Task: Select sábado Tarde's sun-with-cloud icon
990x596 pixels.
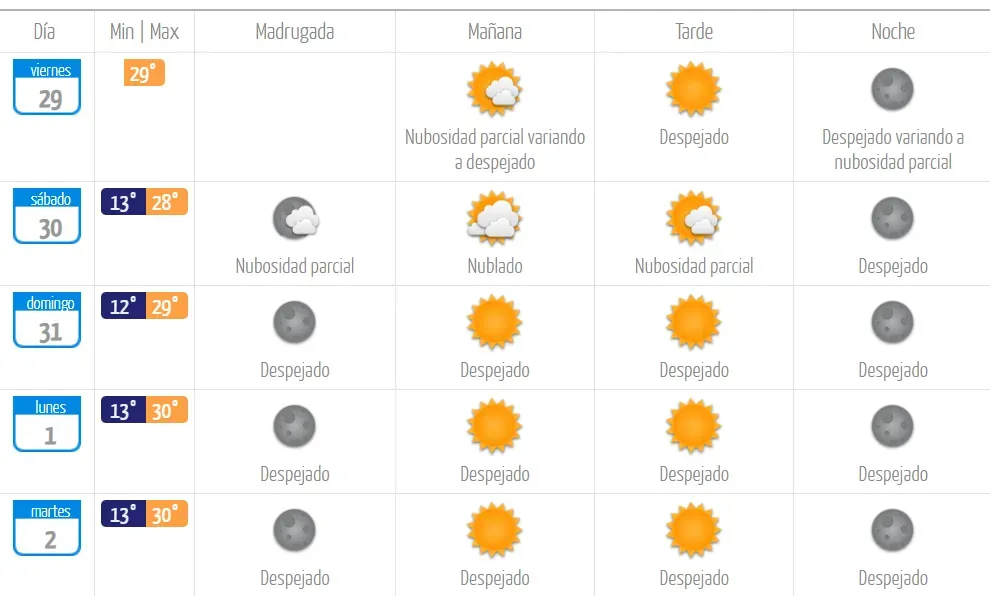Action: point(693,219)
